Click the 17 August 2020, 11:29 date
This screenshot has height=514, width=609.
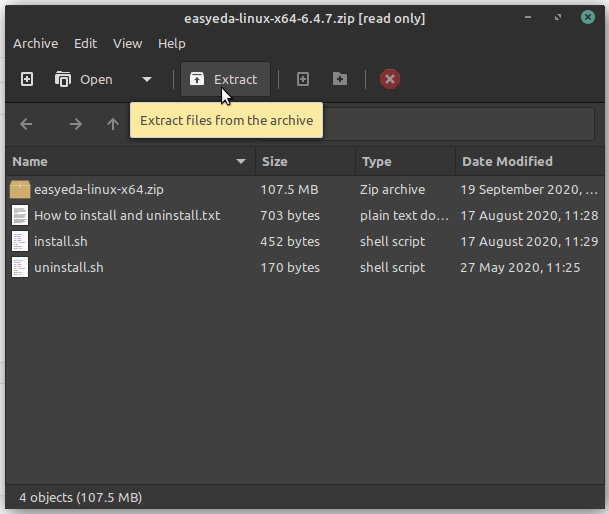pyautogui.click(x=529, y=242)
